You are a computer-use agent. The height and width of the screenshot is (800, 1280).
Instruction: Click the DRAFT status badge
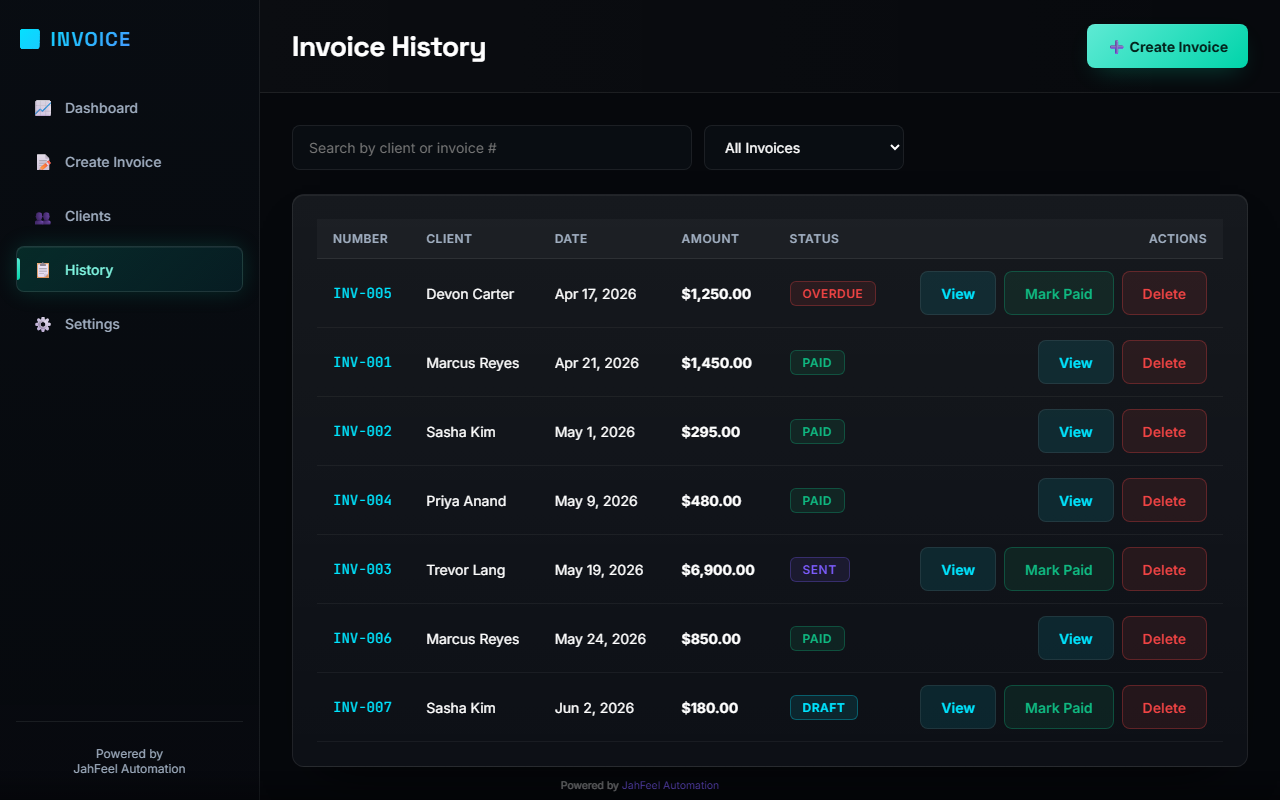click(x=824, y=707)
